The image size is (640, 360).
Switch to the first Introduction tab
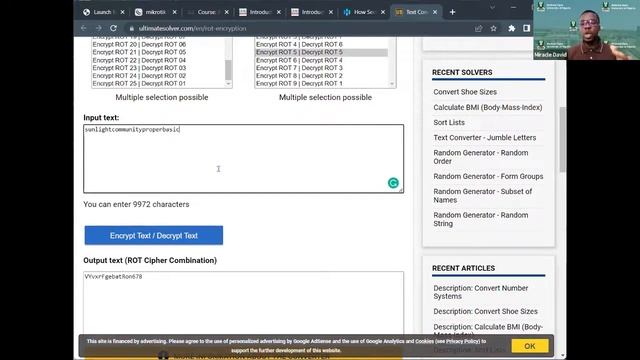pos(259,12)
